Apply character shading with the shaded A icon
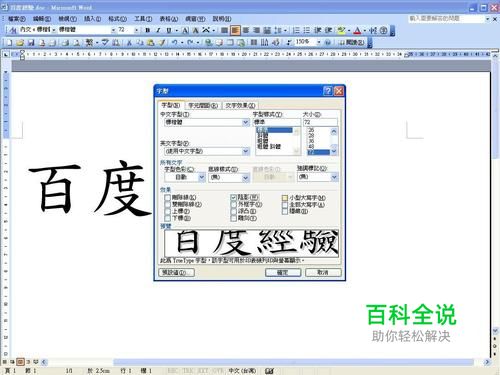The height and width of the screenshot is (375, 500). [196, 30]
